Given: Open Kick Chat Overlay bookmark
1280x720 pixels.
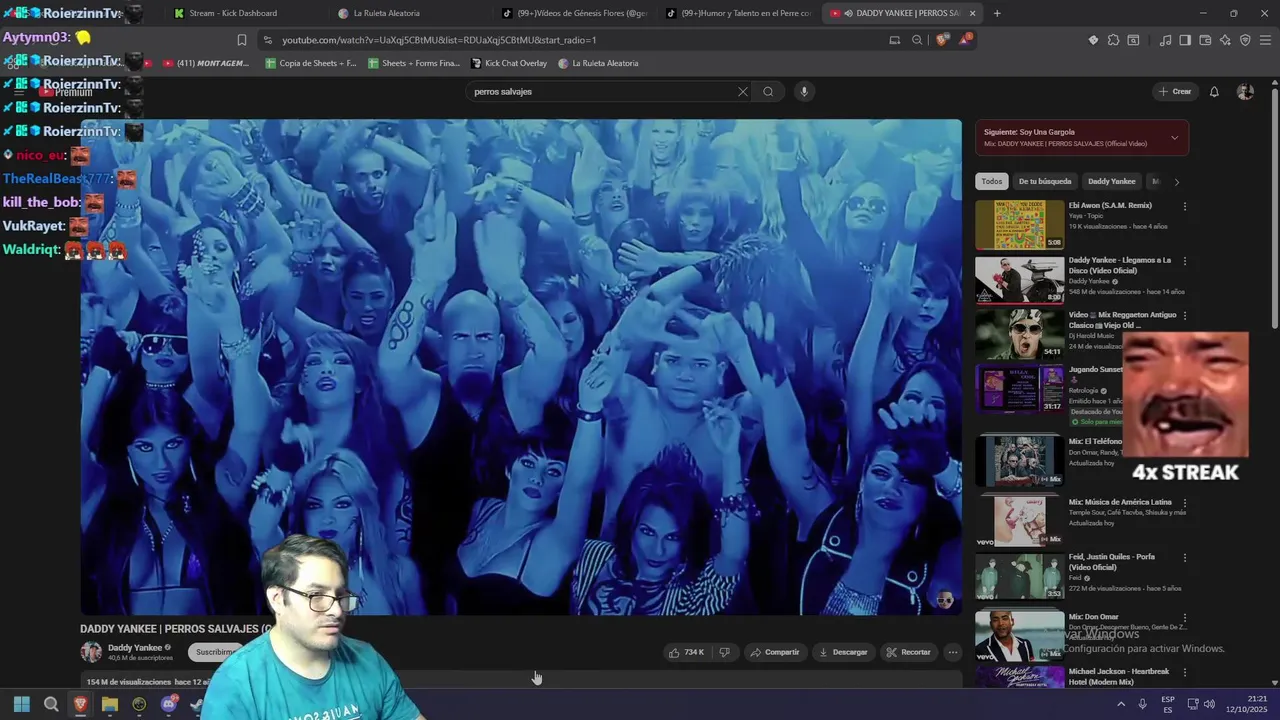Looking at the screenshot, I should point(508,63).
